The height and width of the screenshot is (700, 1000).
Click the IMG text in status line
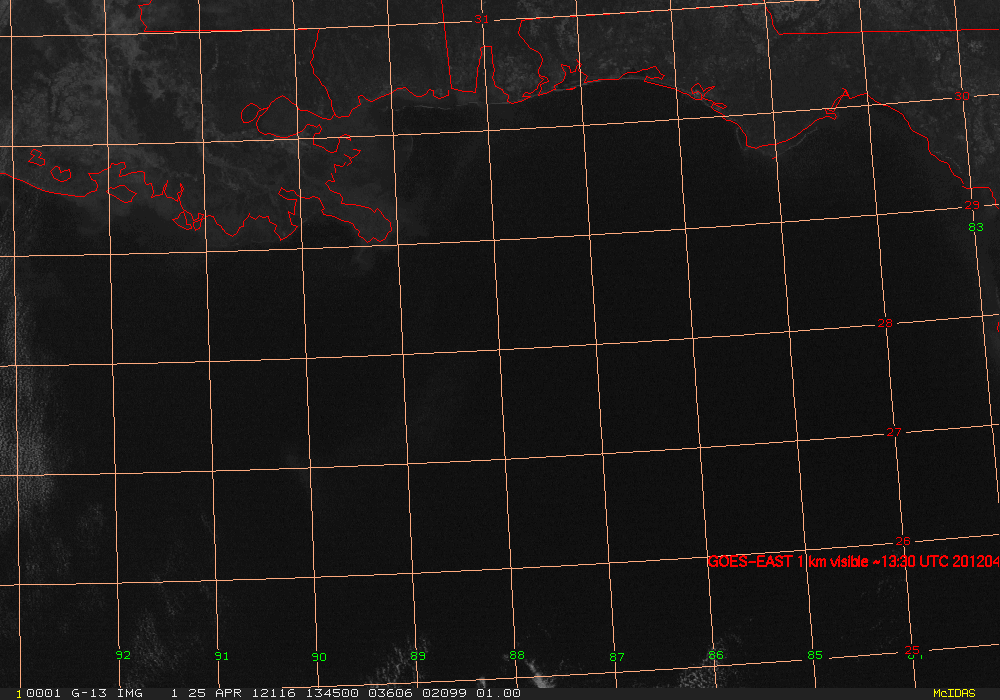pos(130,693)
